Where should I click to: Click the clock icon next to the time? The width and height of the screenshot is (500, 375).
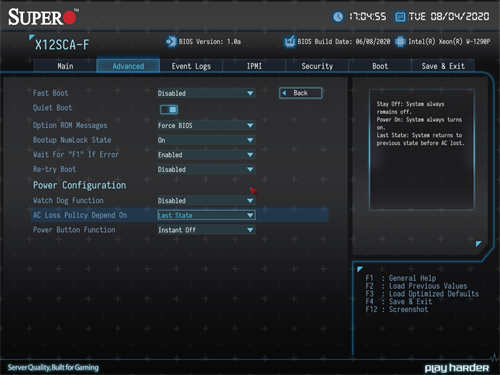pyautogui.click(x=338, y=17)
